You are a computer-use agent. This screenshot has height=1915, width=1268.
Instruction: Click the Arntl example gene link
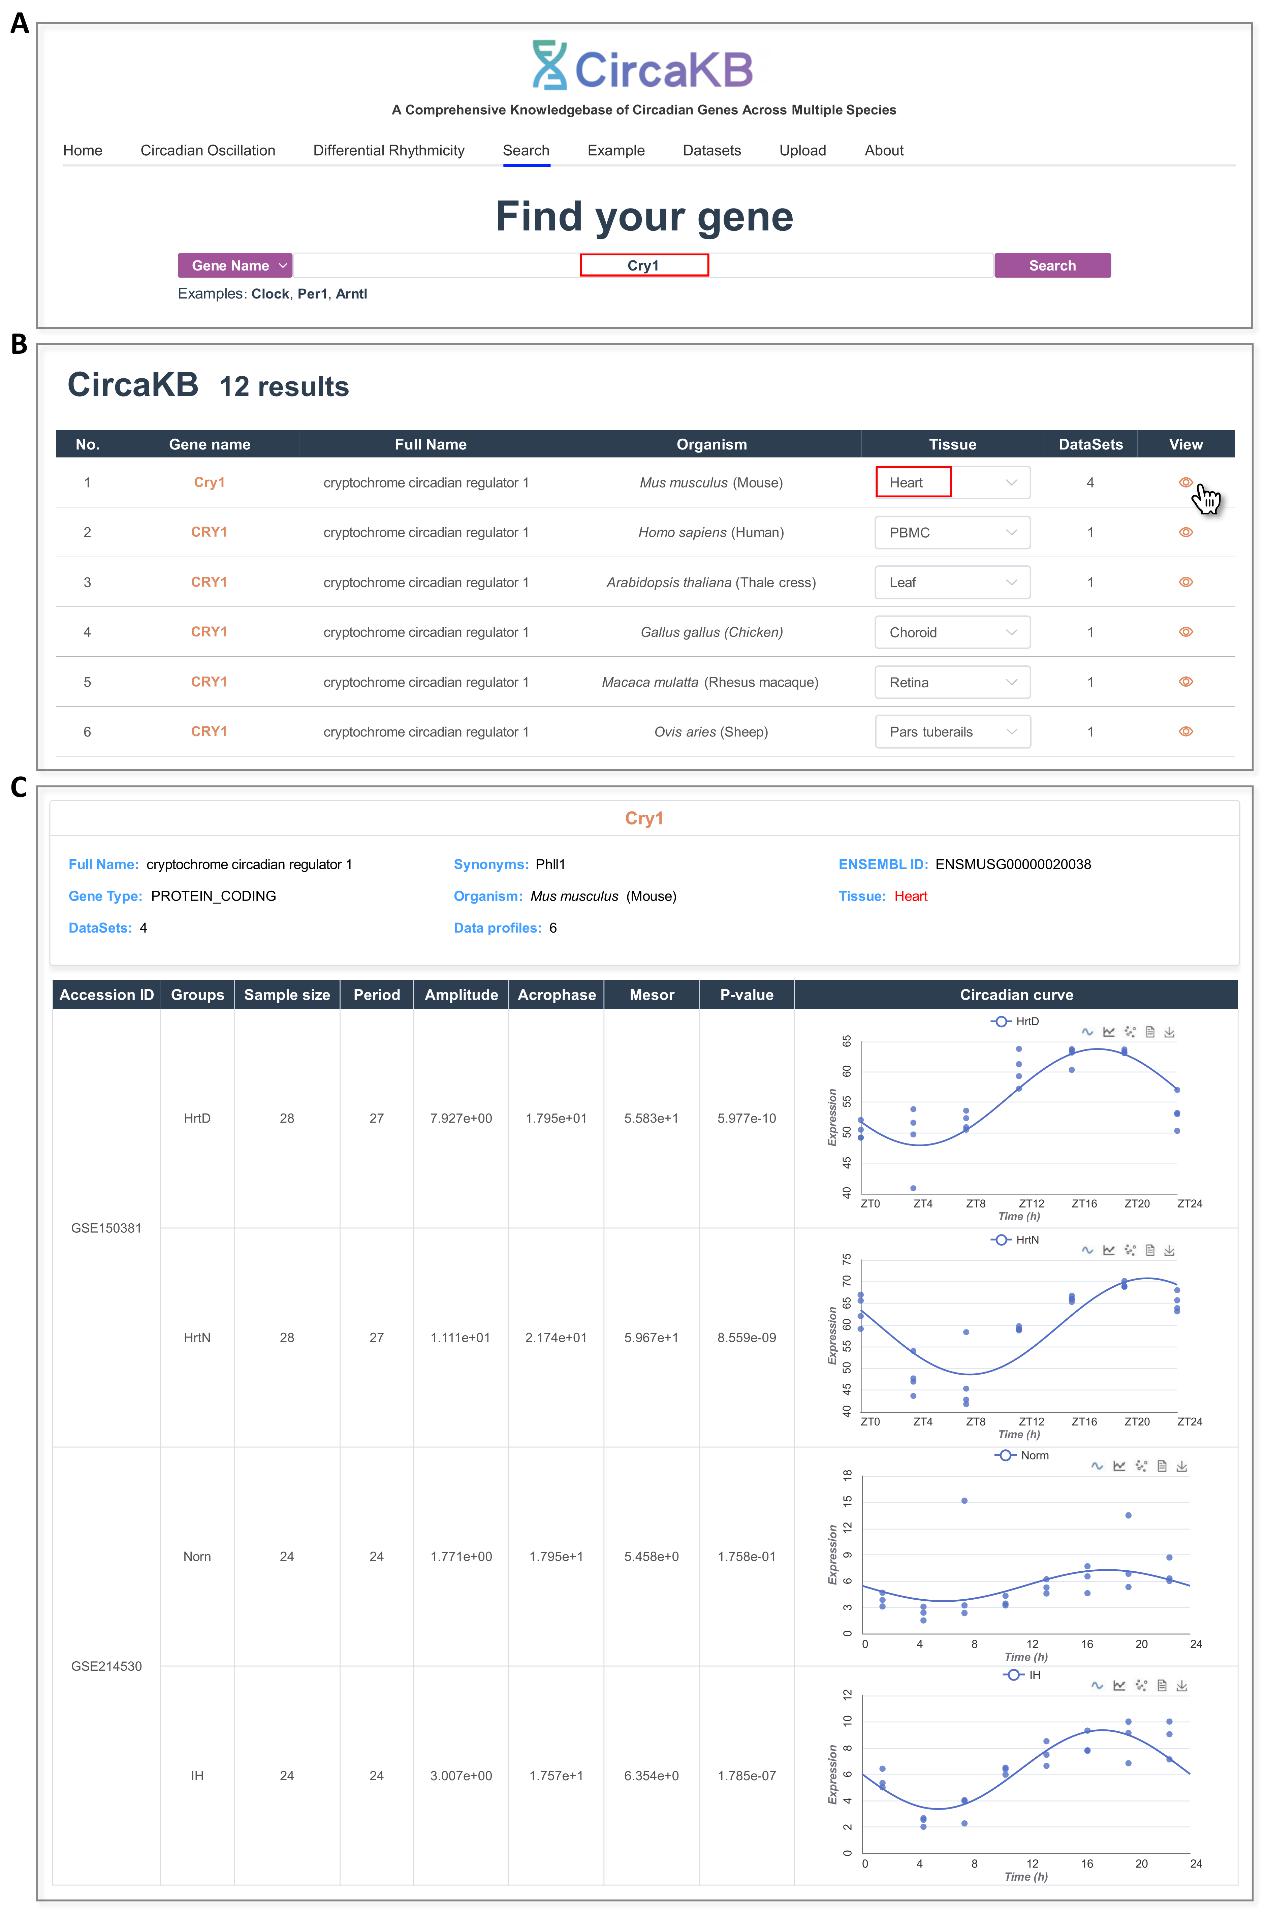tap(351, 294)
